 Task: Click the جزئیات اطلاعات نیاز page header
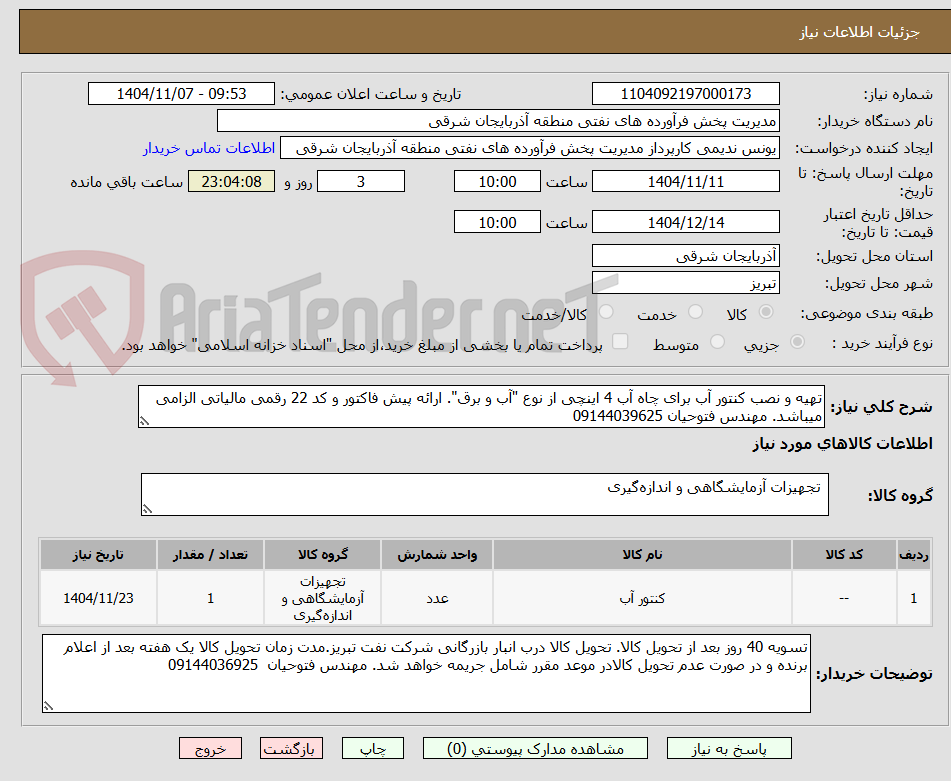coord(859,32)
